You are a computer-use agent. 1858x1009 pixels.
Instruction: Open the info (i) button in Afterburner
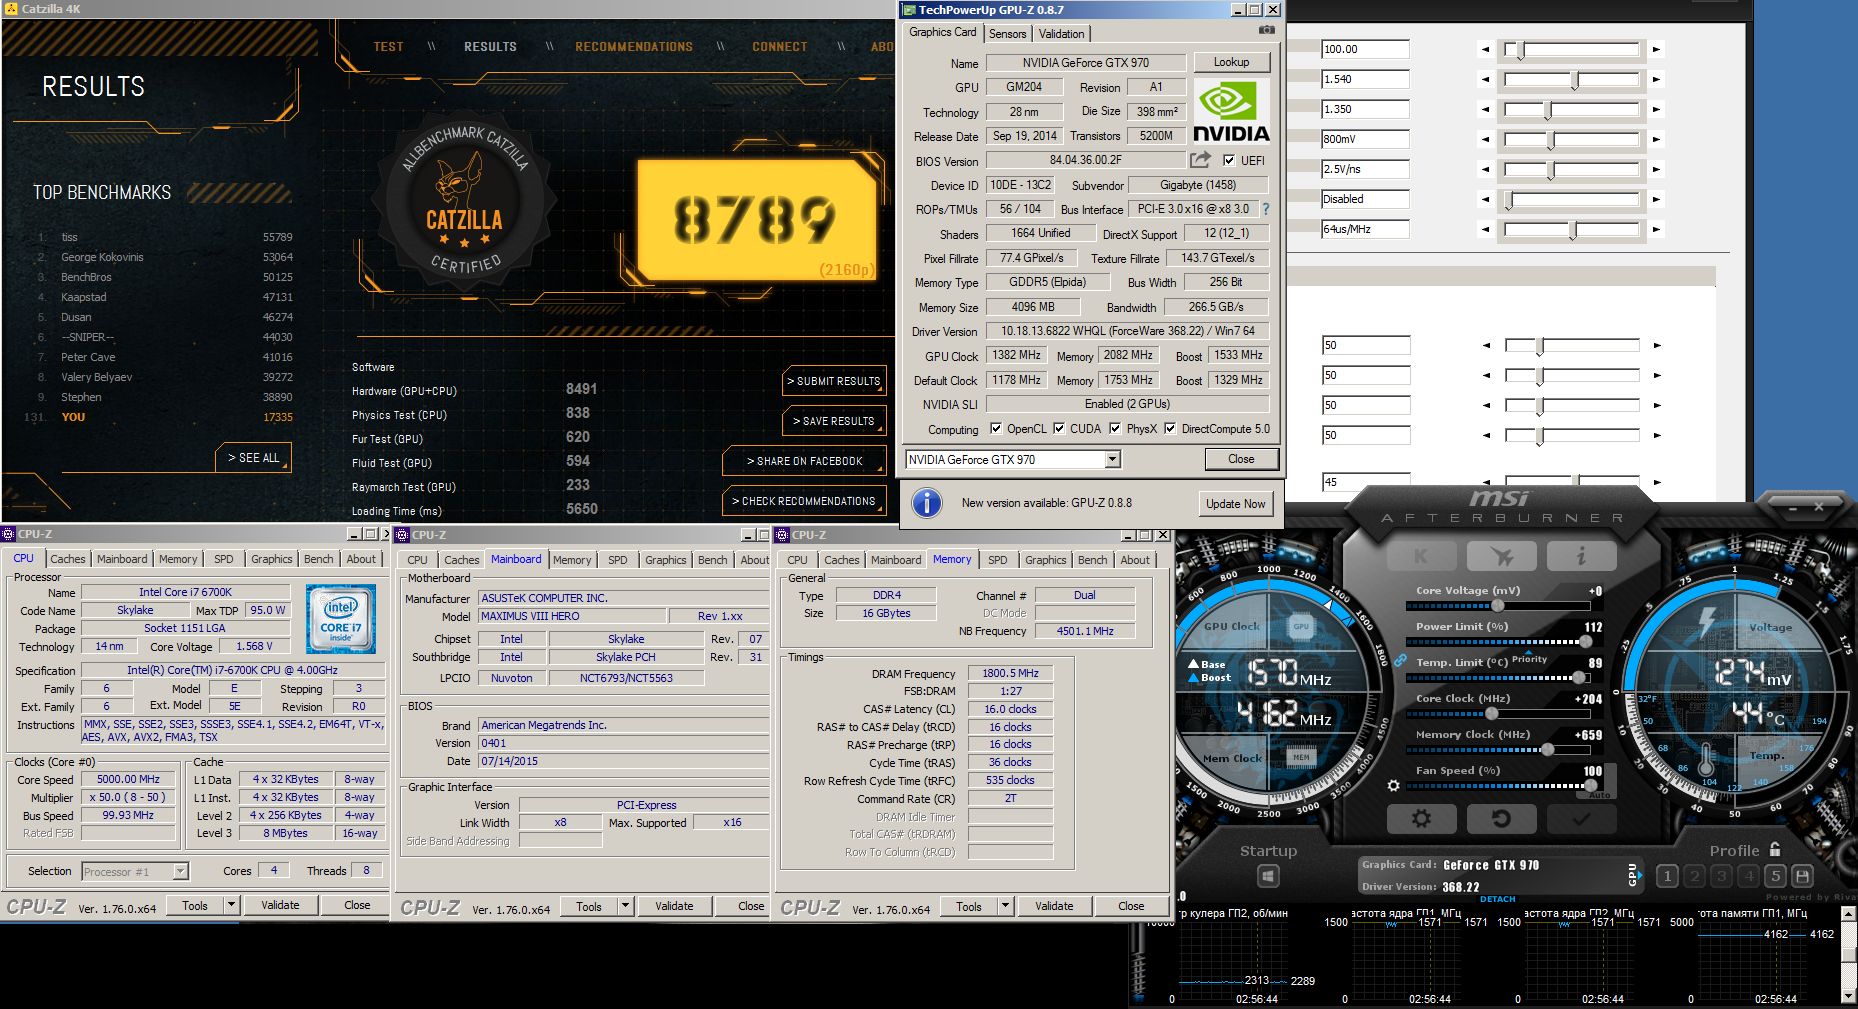pos(1581,556)
